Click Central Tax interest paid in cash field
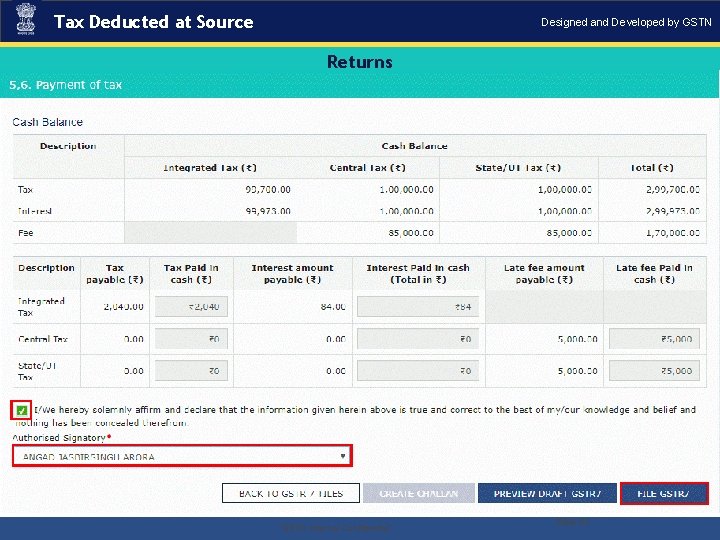This screenshot has width=720, height=540. 418,339
